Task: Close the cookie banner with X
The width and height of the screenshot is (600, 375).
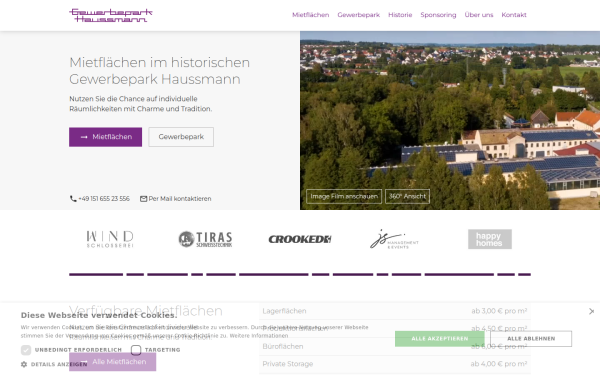Action: pos(592,311)
